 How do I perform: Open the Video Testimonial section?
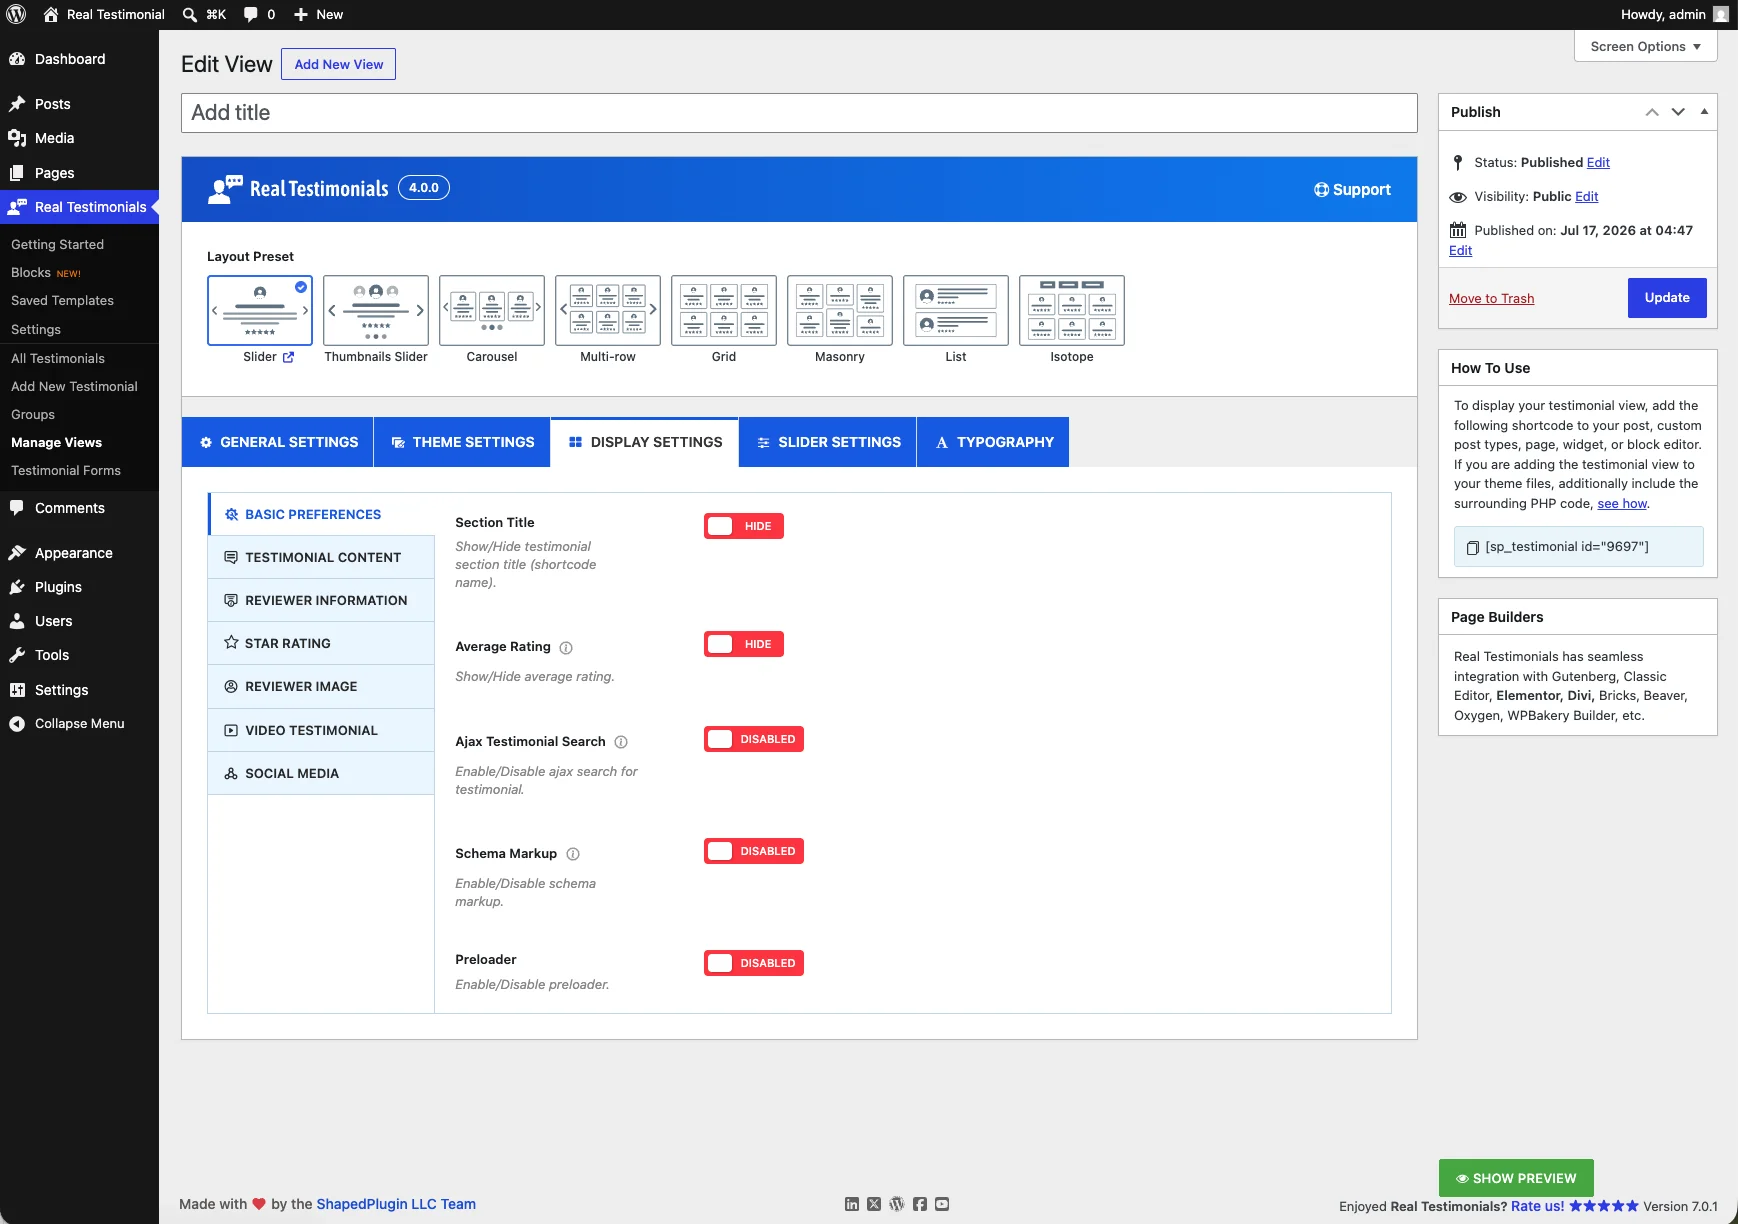coord(322,730)
